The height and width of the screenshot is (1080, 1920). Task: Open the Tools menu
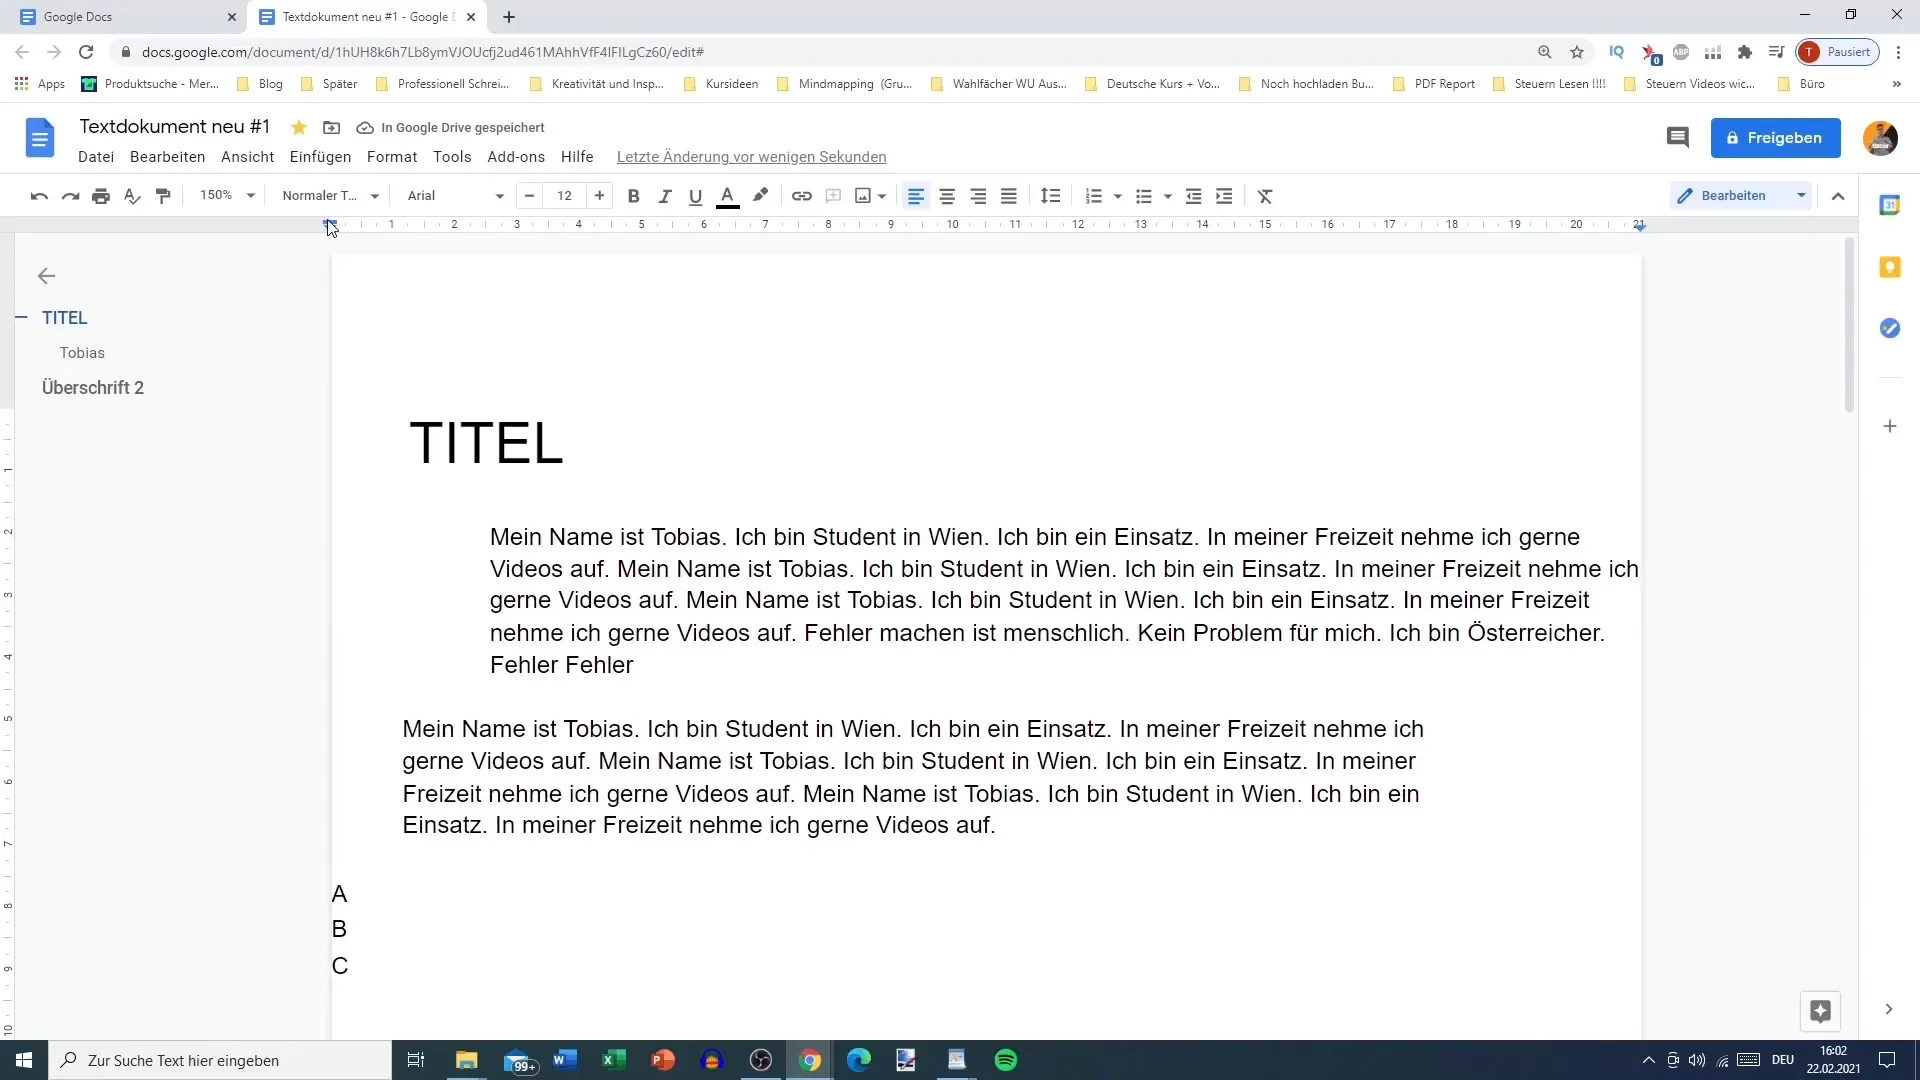click(x=452, y=157)
